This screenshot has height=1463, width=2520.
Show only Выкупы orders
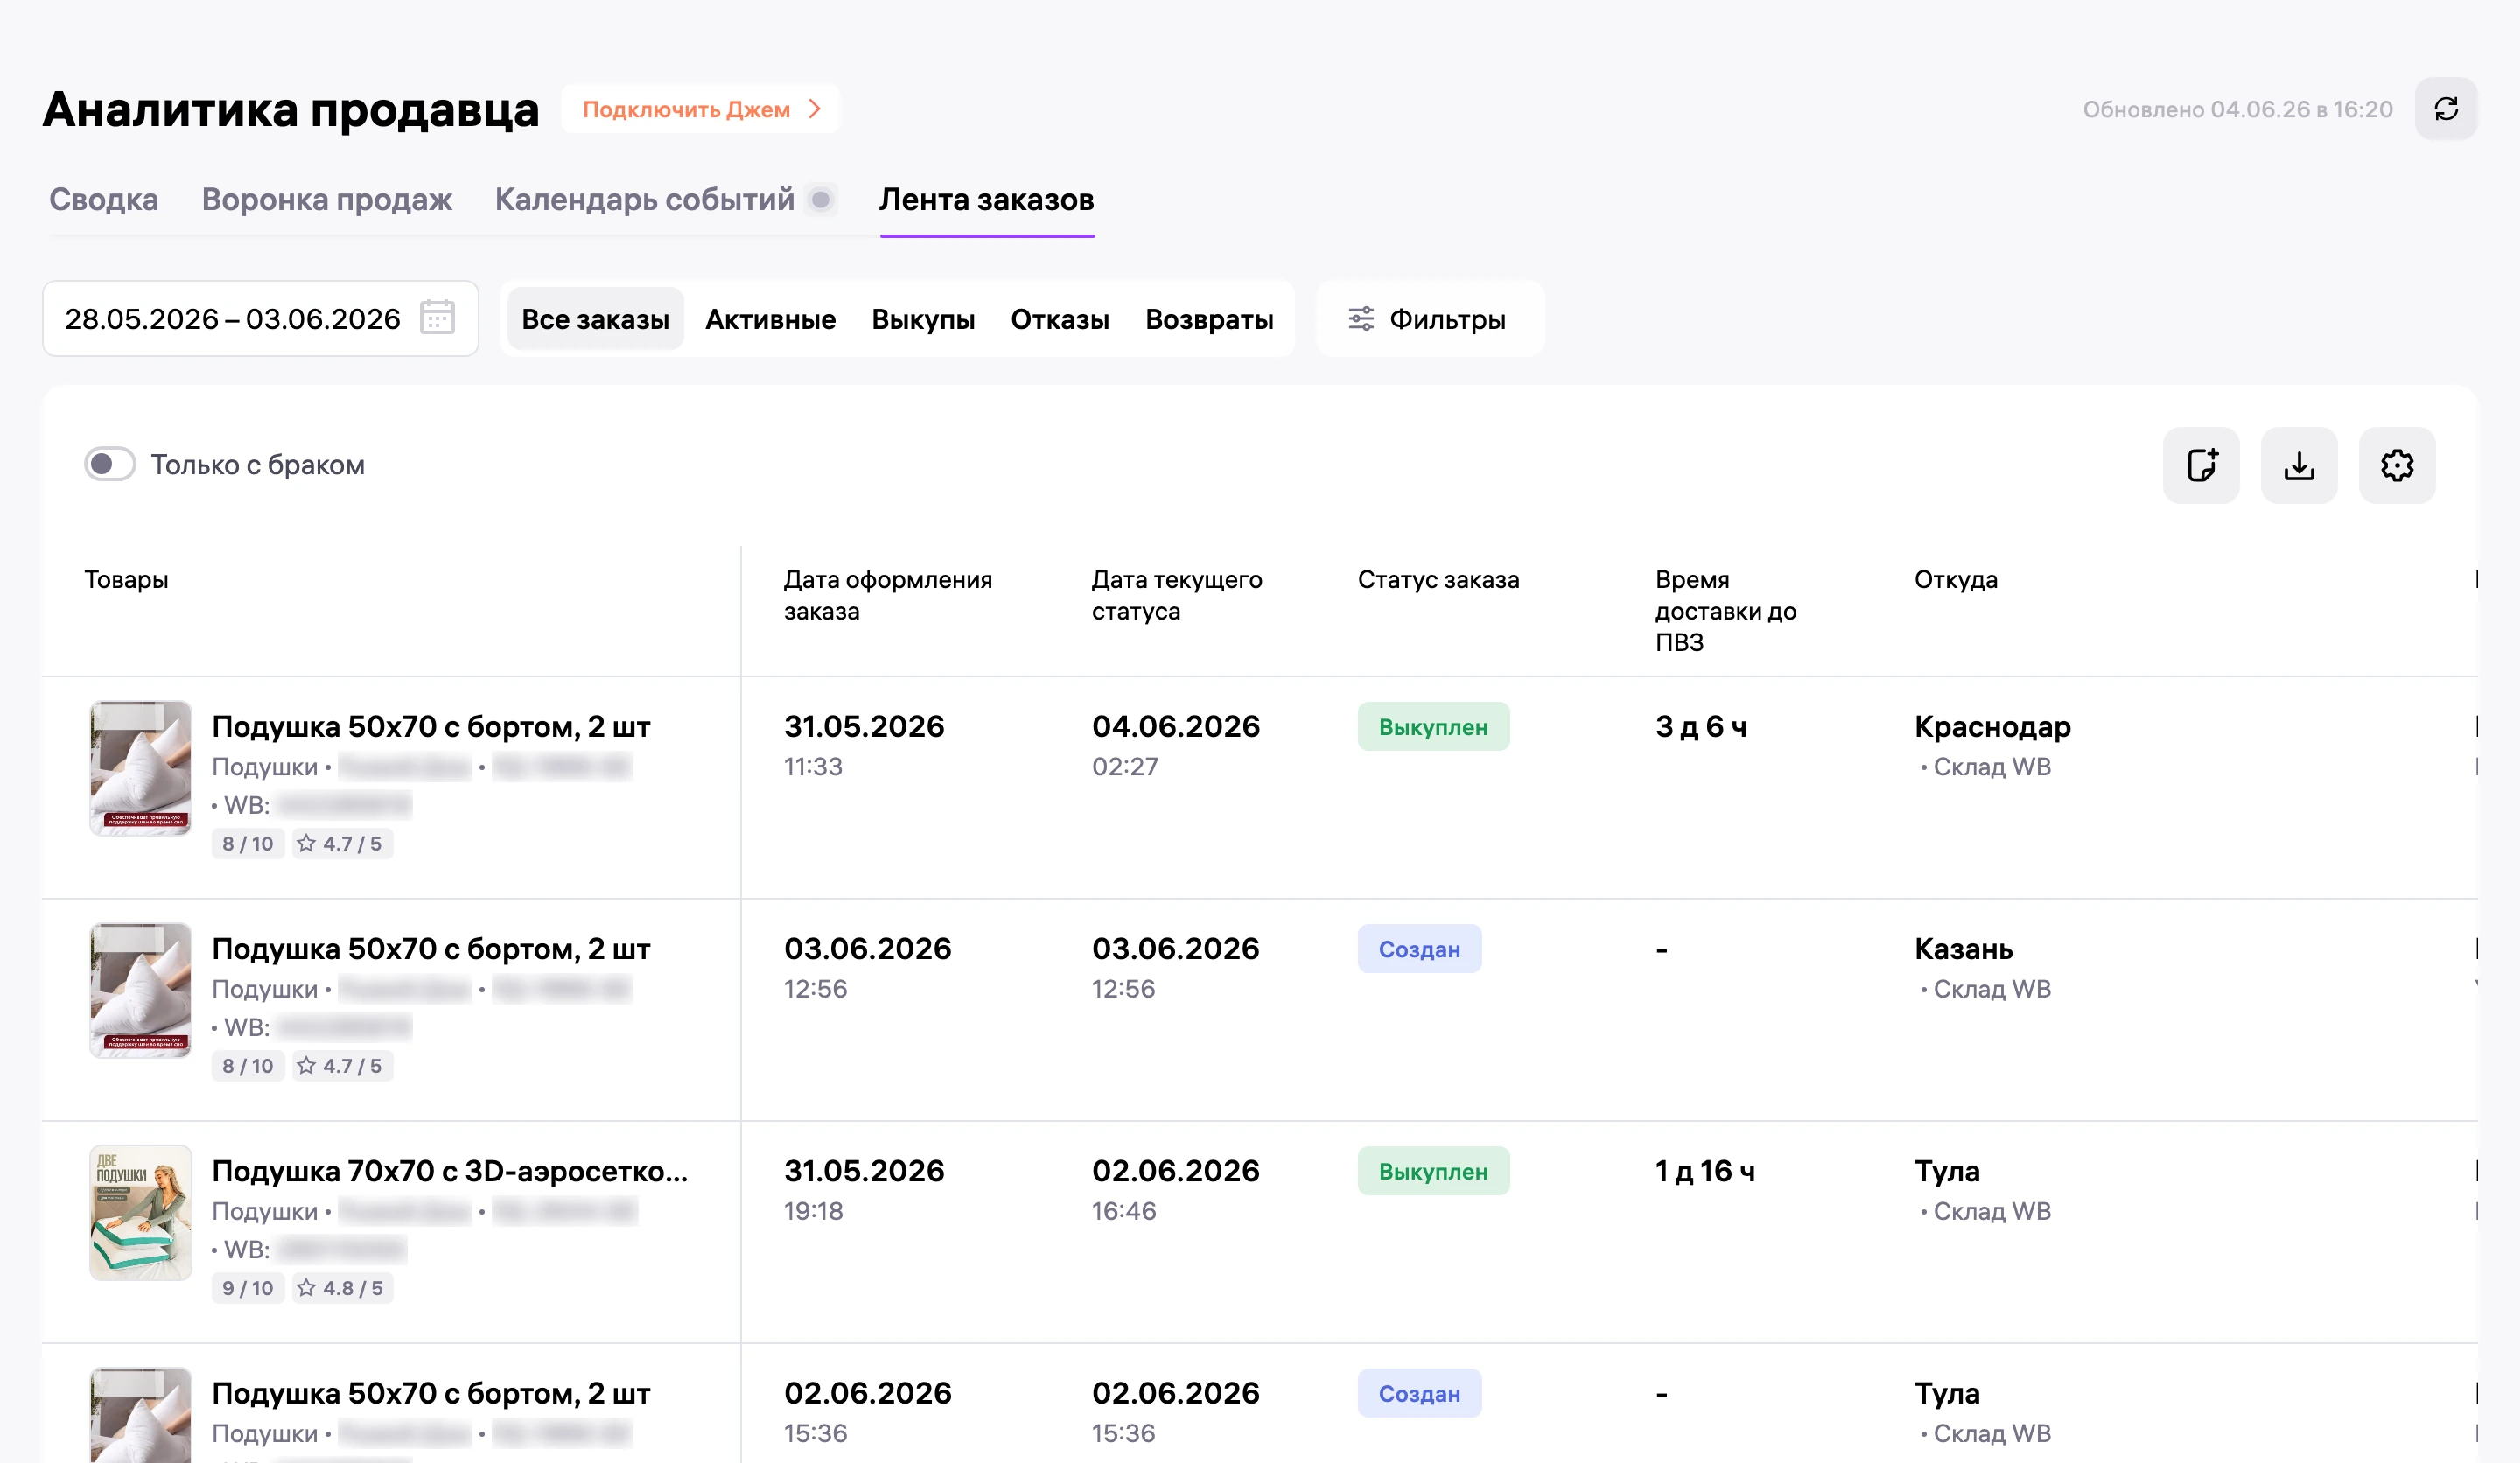point(923,319)
